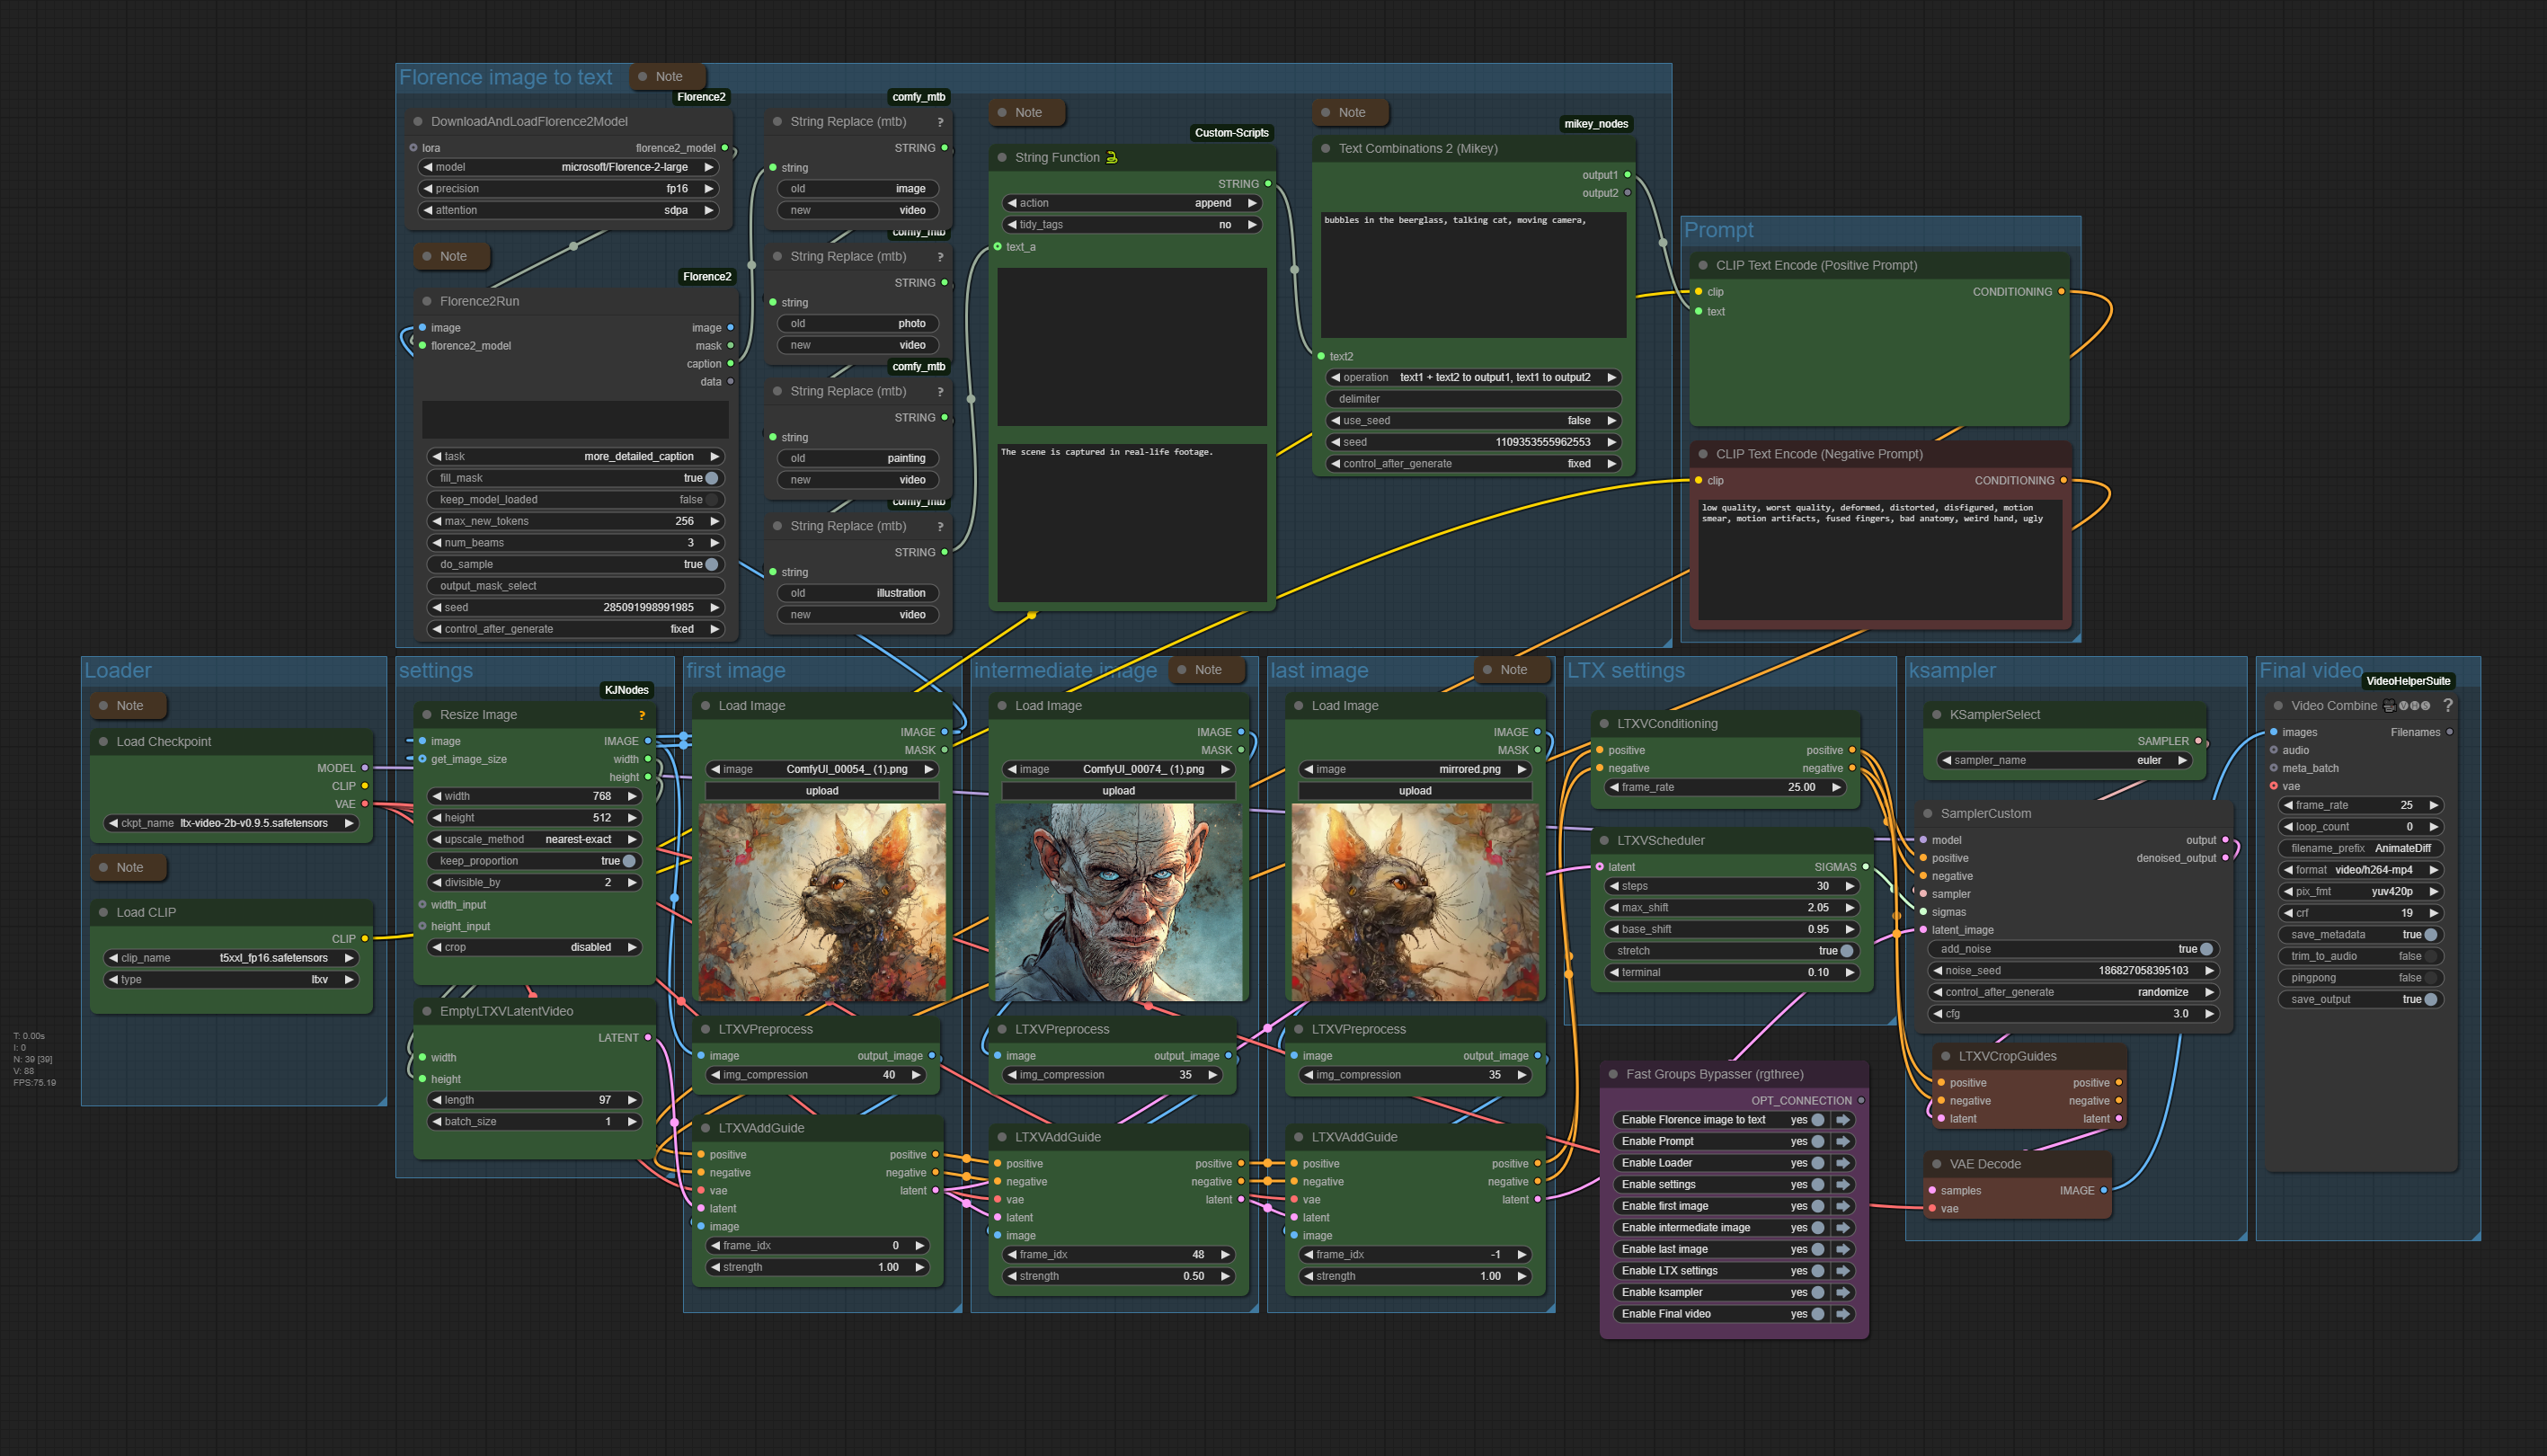Increase steps value arrow in LTXVScheduler
Screen dimensions: 2547x1456
(x=1850, y=886)
